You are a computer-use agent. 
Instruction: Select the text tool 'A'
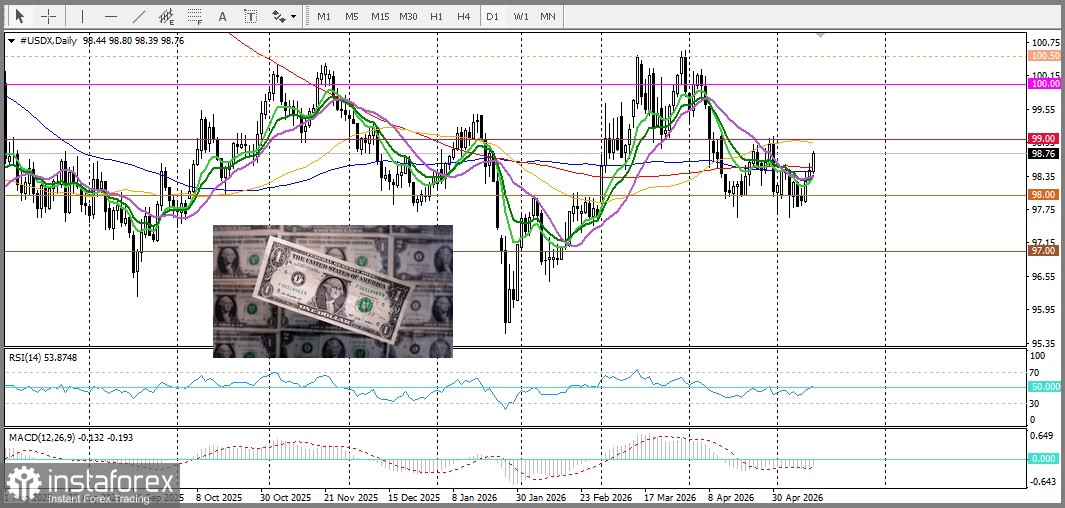(x=222, y=16)
